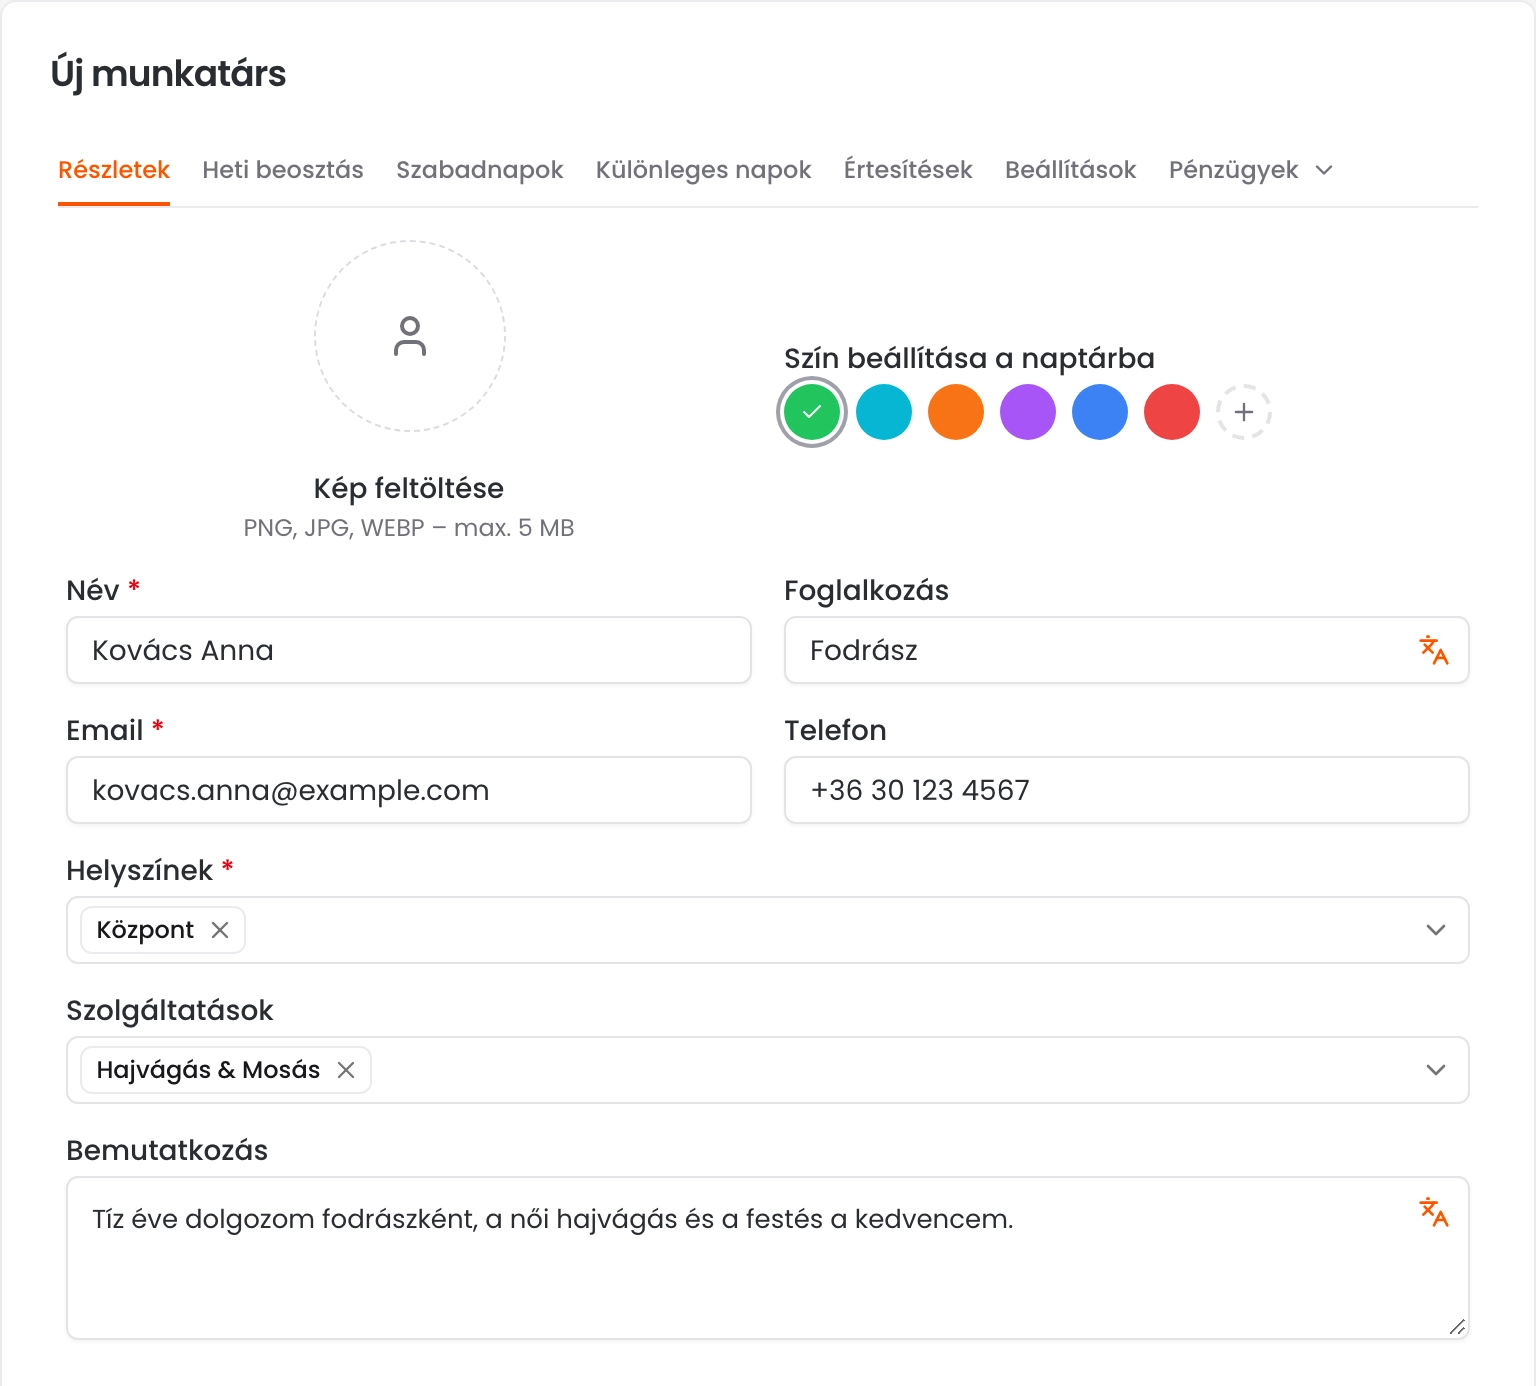Click the PNG, JPG, WEBP format hint
Image resolution: width=1536 pixels, height=1386 pixels.
[409, 528]
